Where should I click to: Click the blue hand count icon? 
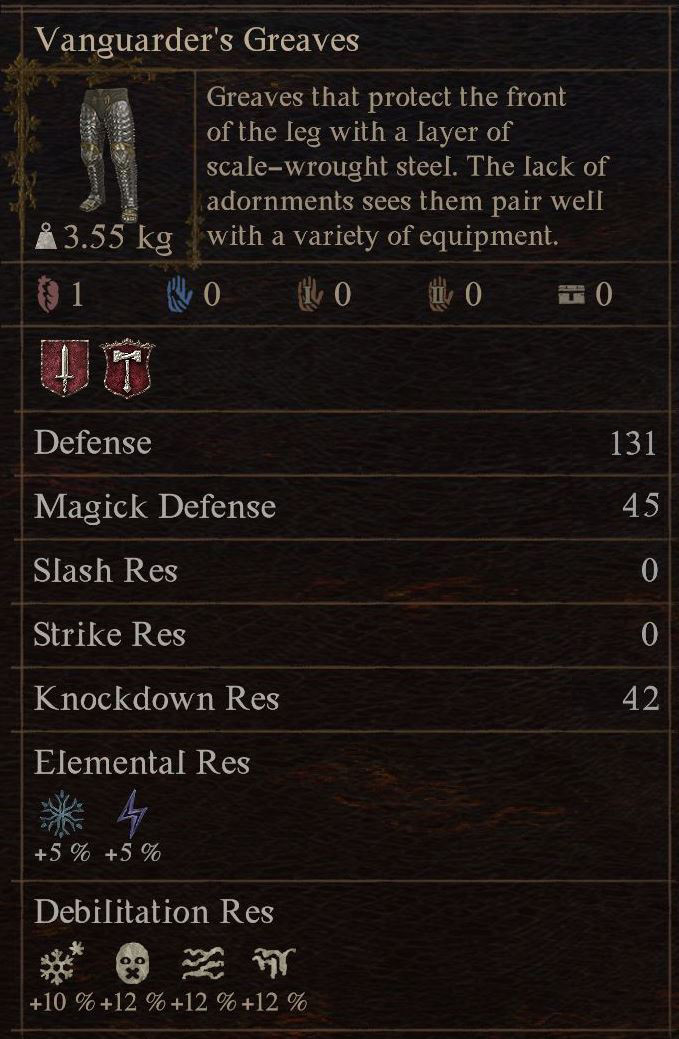[179, 294]
